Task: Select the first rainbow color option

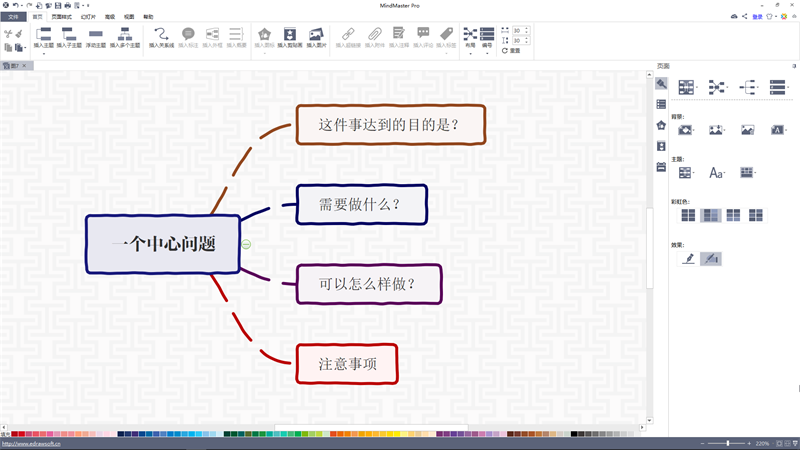Action: (x=688, y=215)
